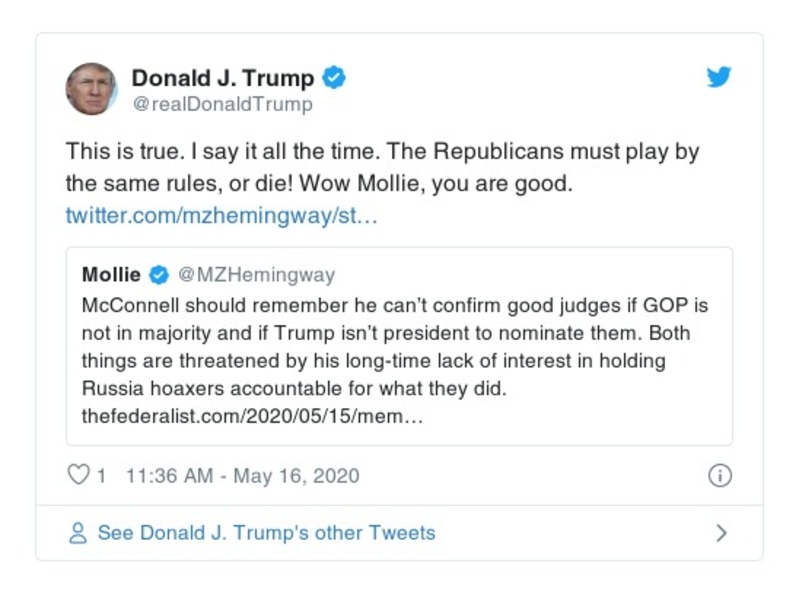Image resolution: width=799 pixels, height=595 pixels.
Task: Follow the twitter.com/mzhemingway link
Action: coord(221,215)
